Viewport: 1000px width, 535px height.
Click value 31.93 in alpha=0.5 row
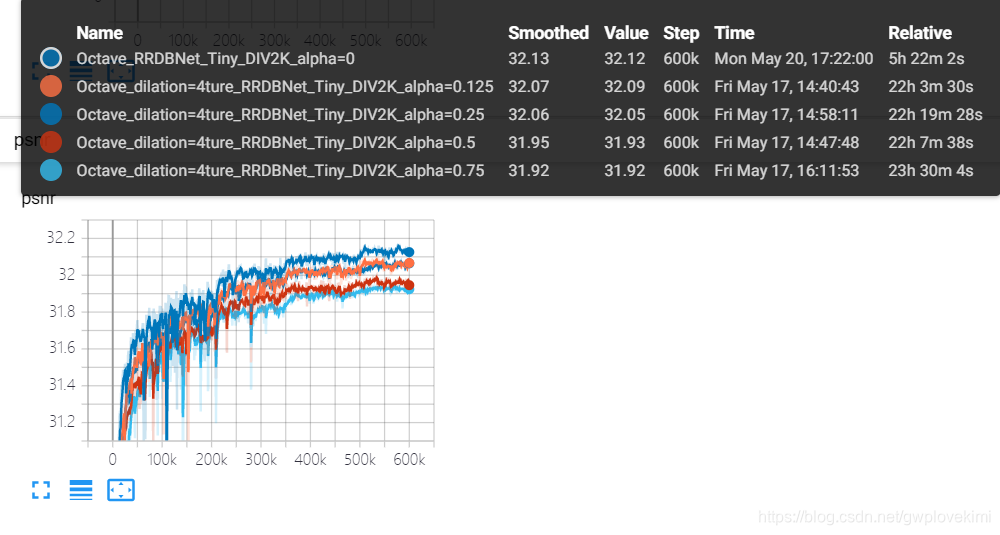coord(625,143)
